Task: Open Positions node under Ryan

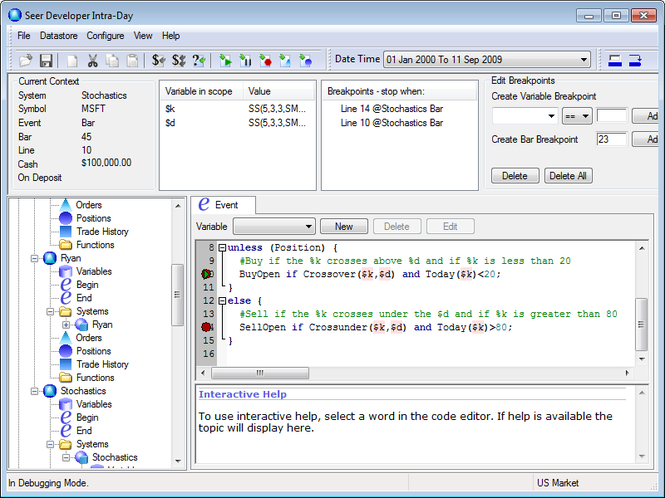Action: (94, 351)
